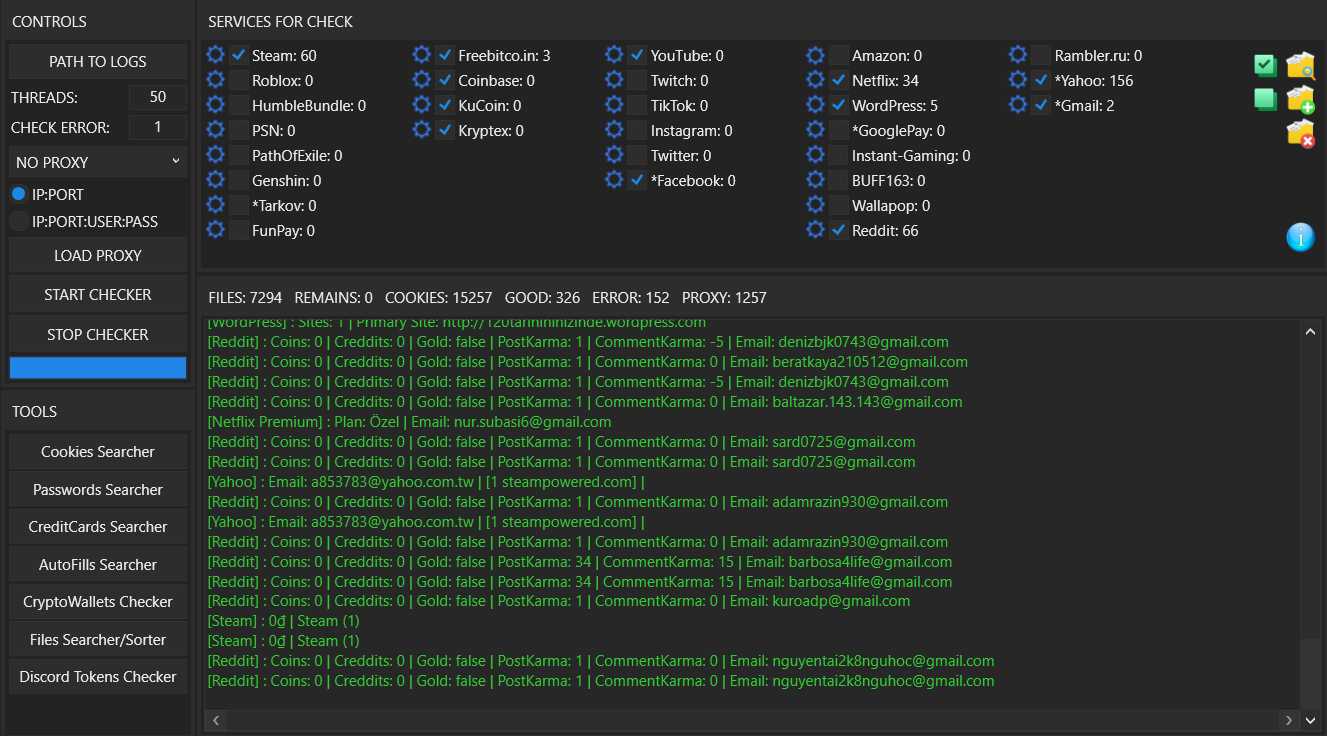Enable the Twitch checkbox
The width and height of the screenshot is (1327, 736).
point(638,80)
